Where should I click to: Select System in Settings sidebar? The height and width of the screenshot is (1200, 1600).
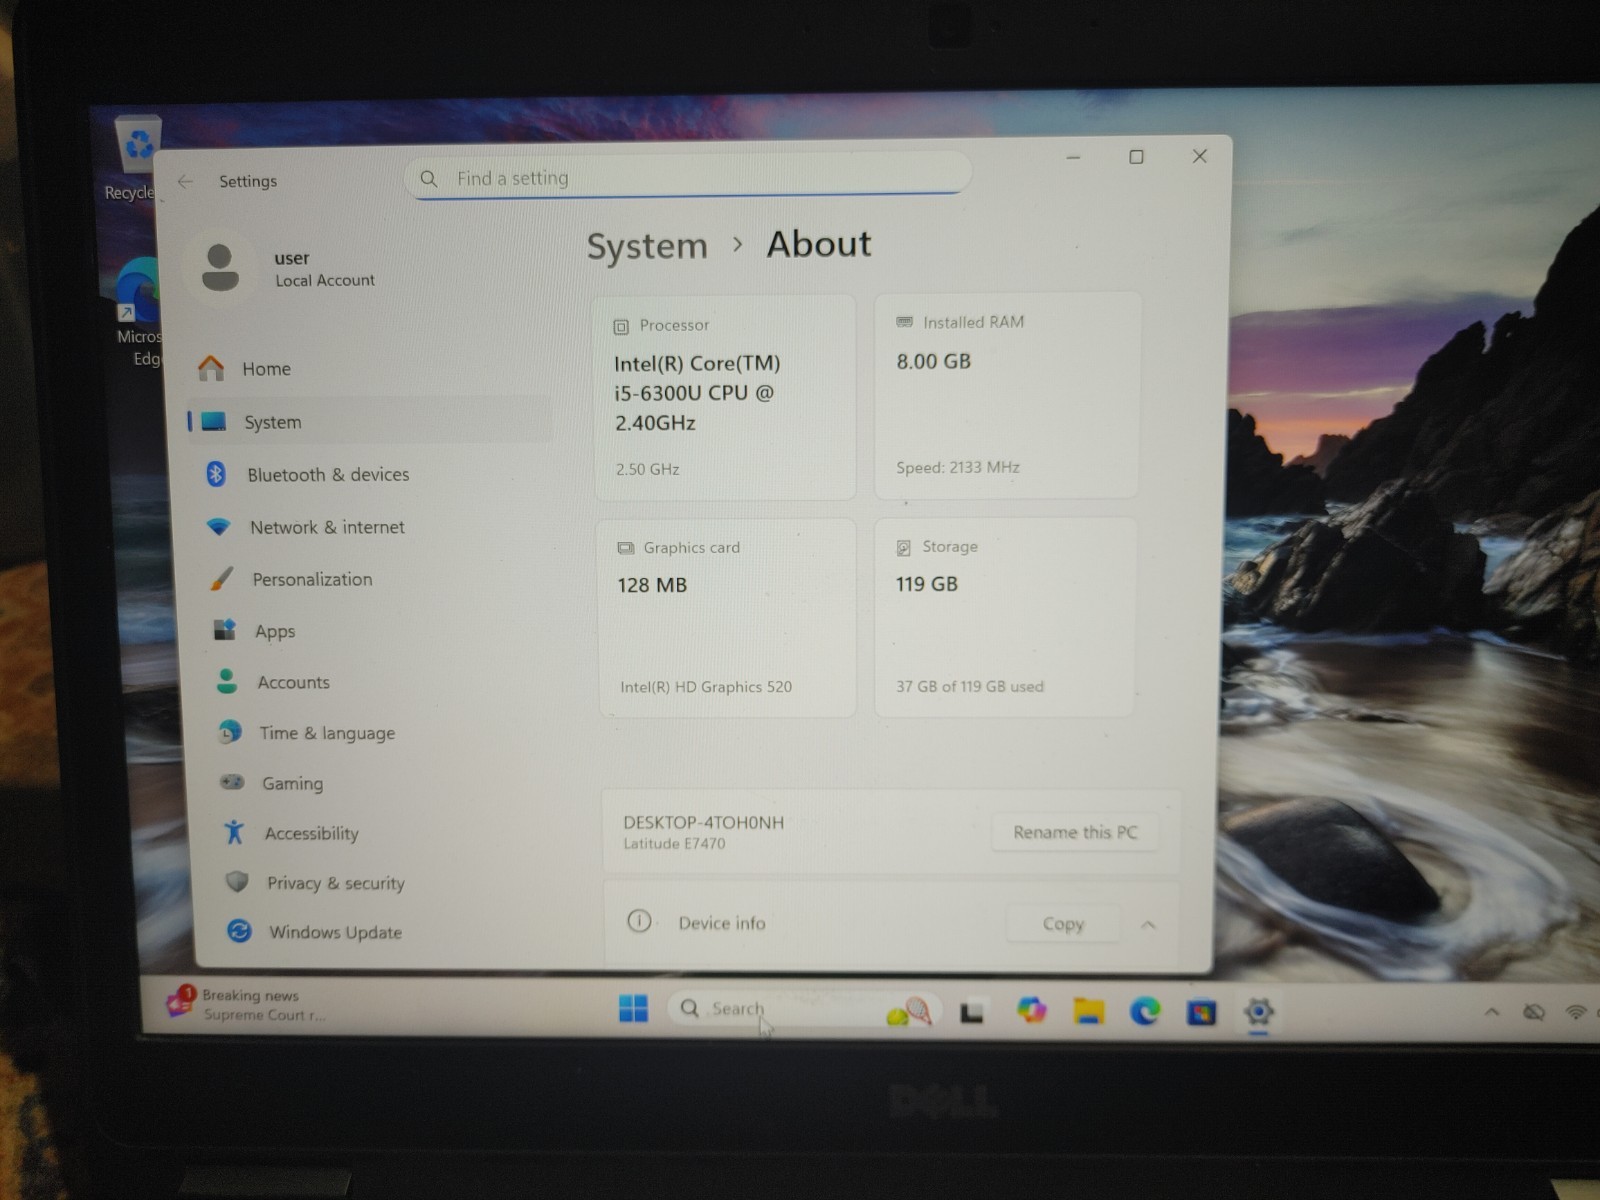coord(368,421)
